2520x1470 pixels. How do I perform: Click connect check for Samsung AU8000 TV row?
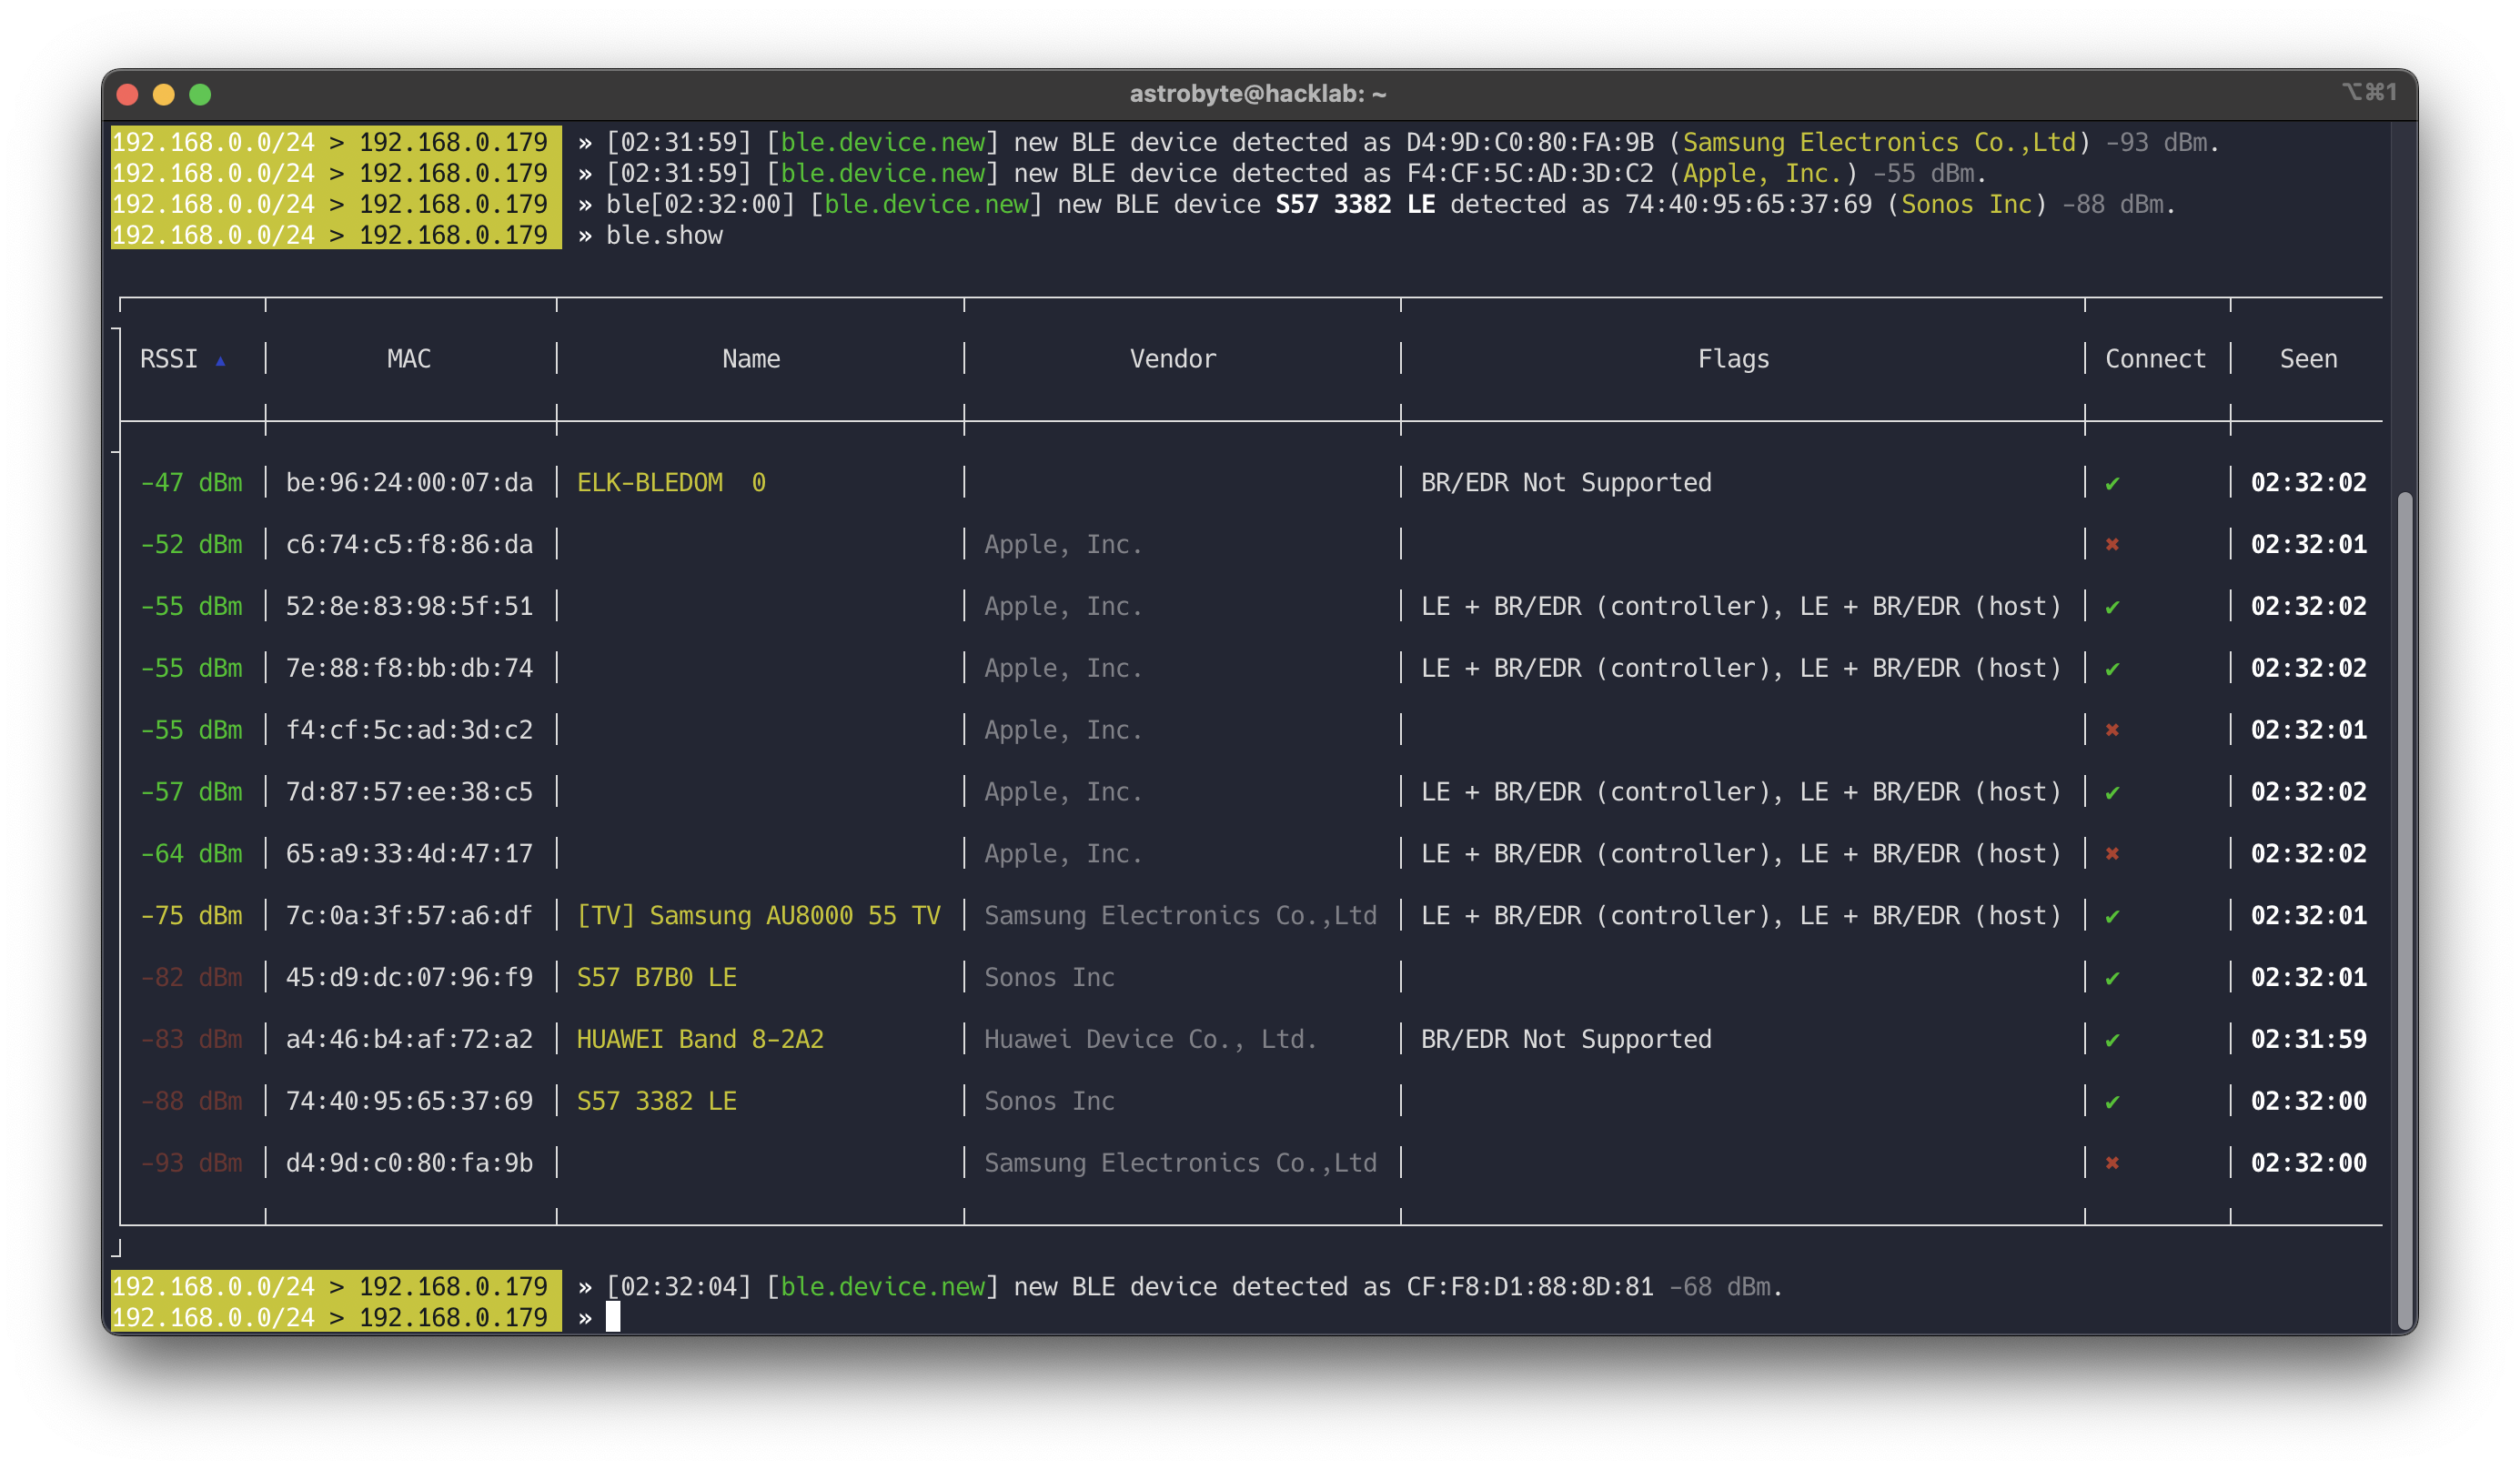pos(2111,917)
